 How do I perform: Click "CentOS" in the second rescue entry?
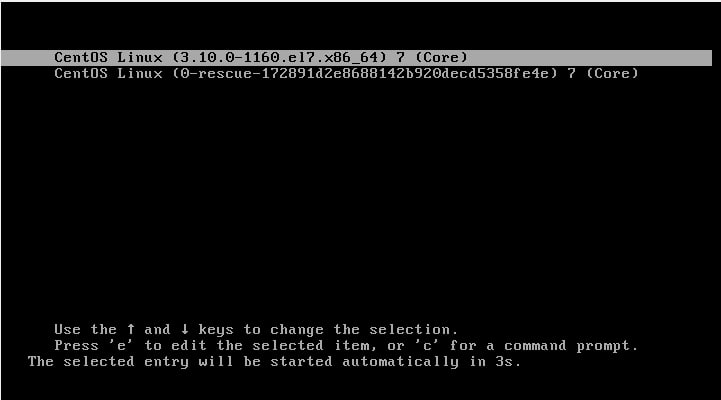(x=81, y=74)
